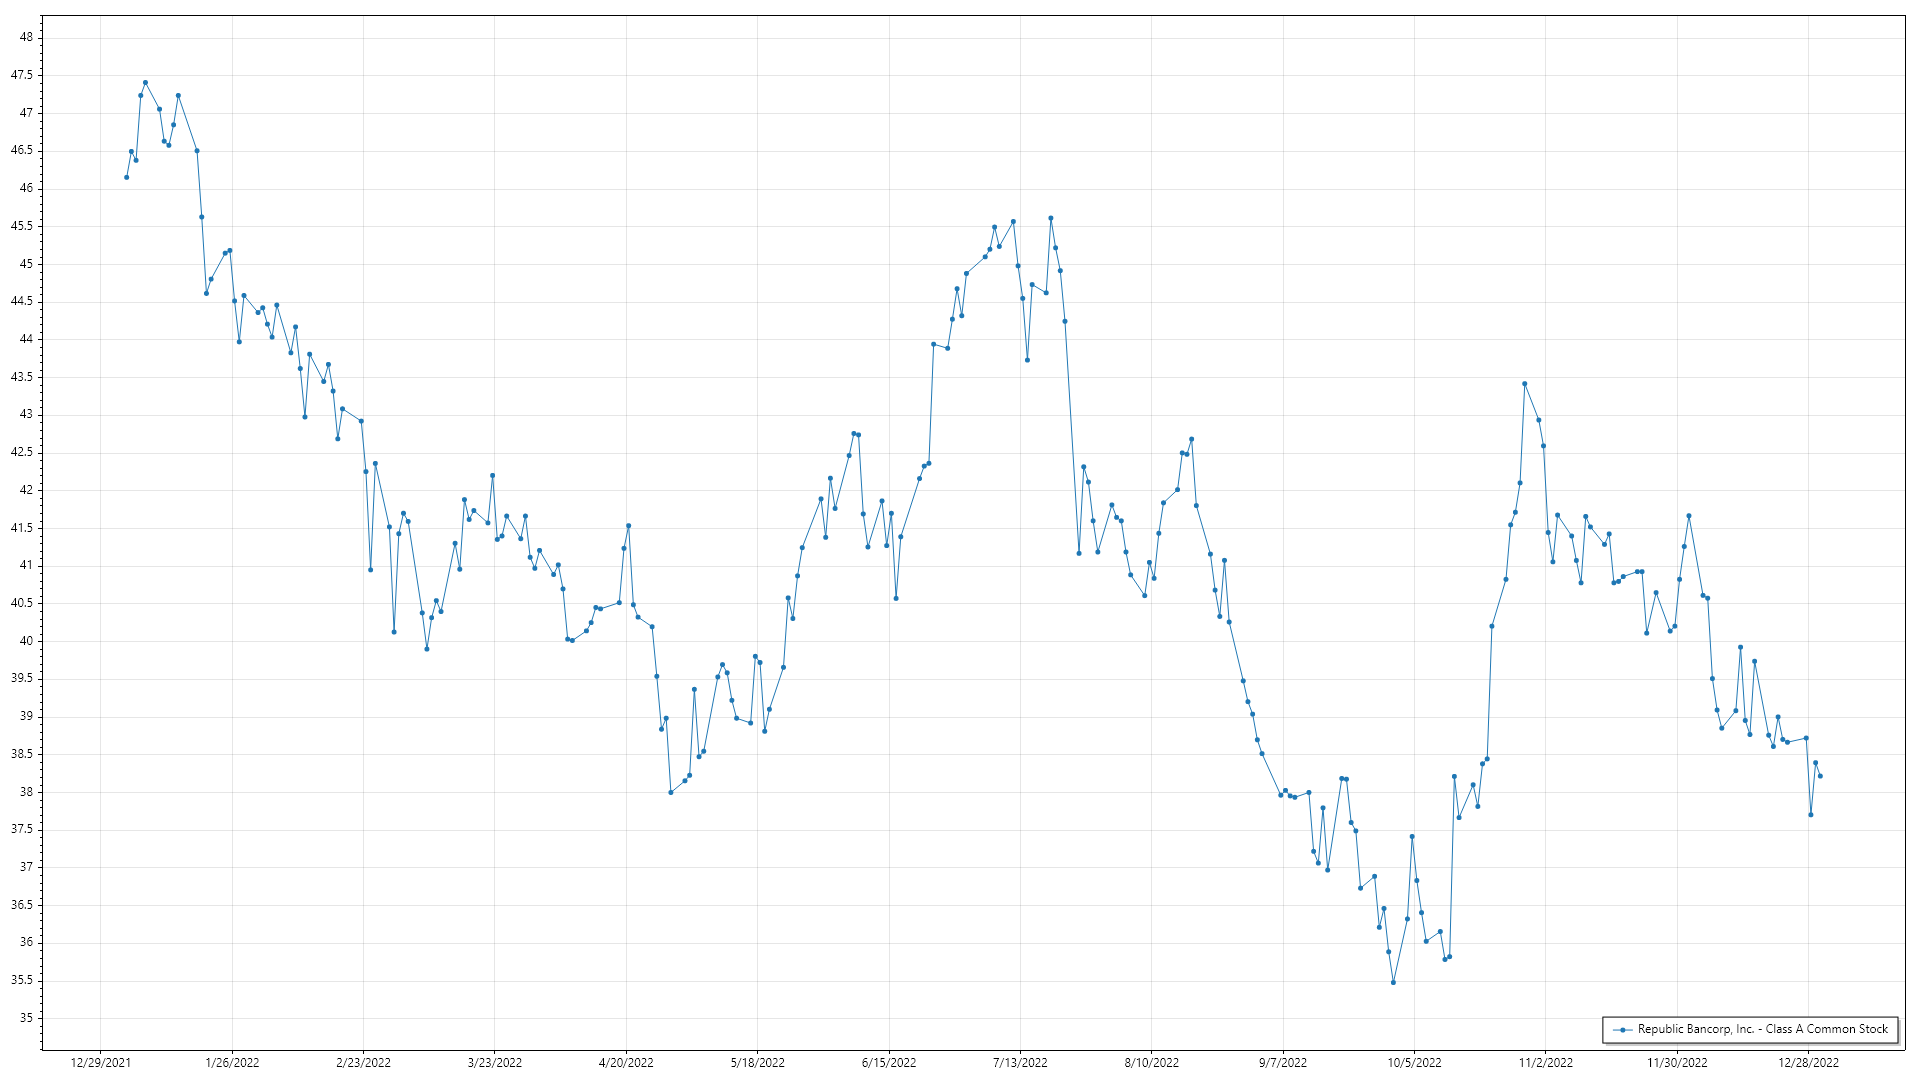Click the lowest data point near 35.5
The height and width of the screenshot is (1080, 1920).
(1393, 982)
